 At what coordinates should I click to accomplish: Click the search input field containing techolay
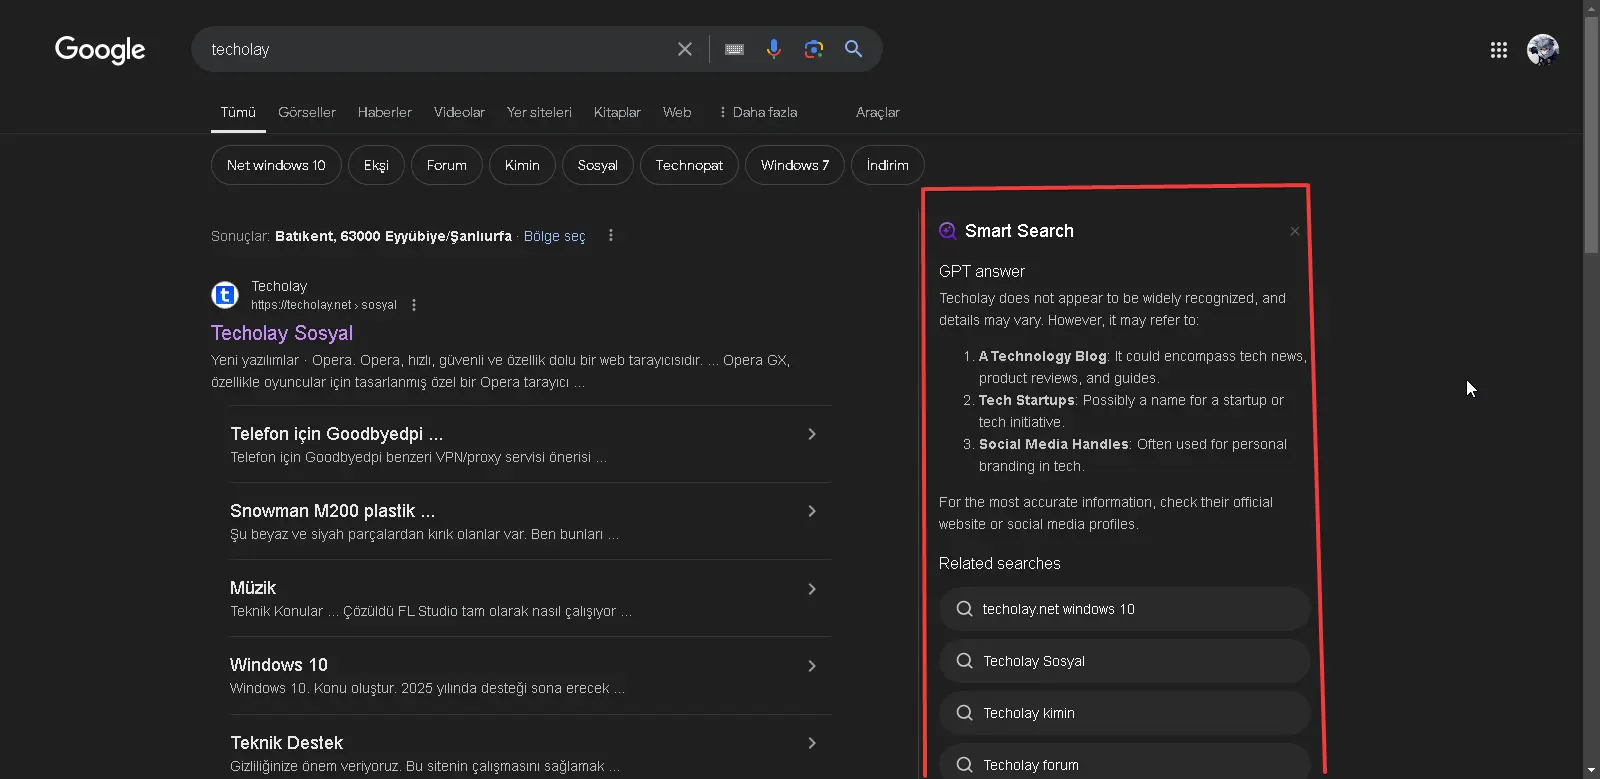pos(435,49)
